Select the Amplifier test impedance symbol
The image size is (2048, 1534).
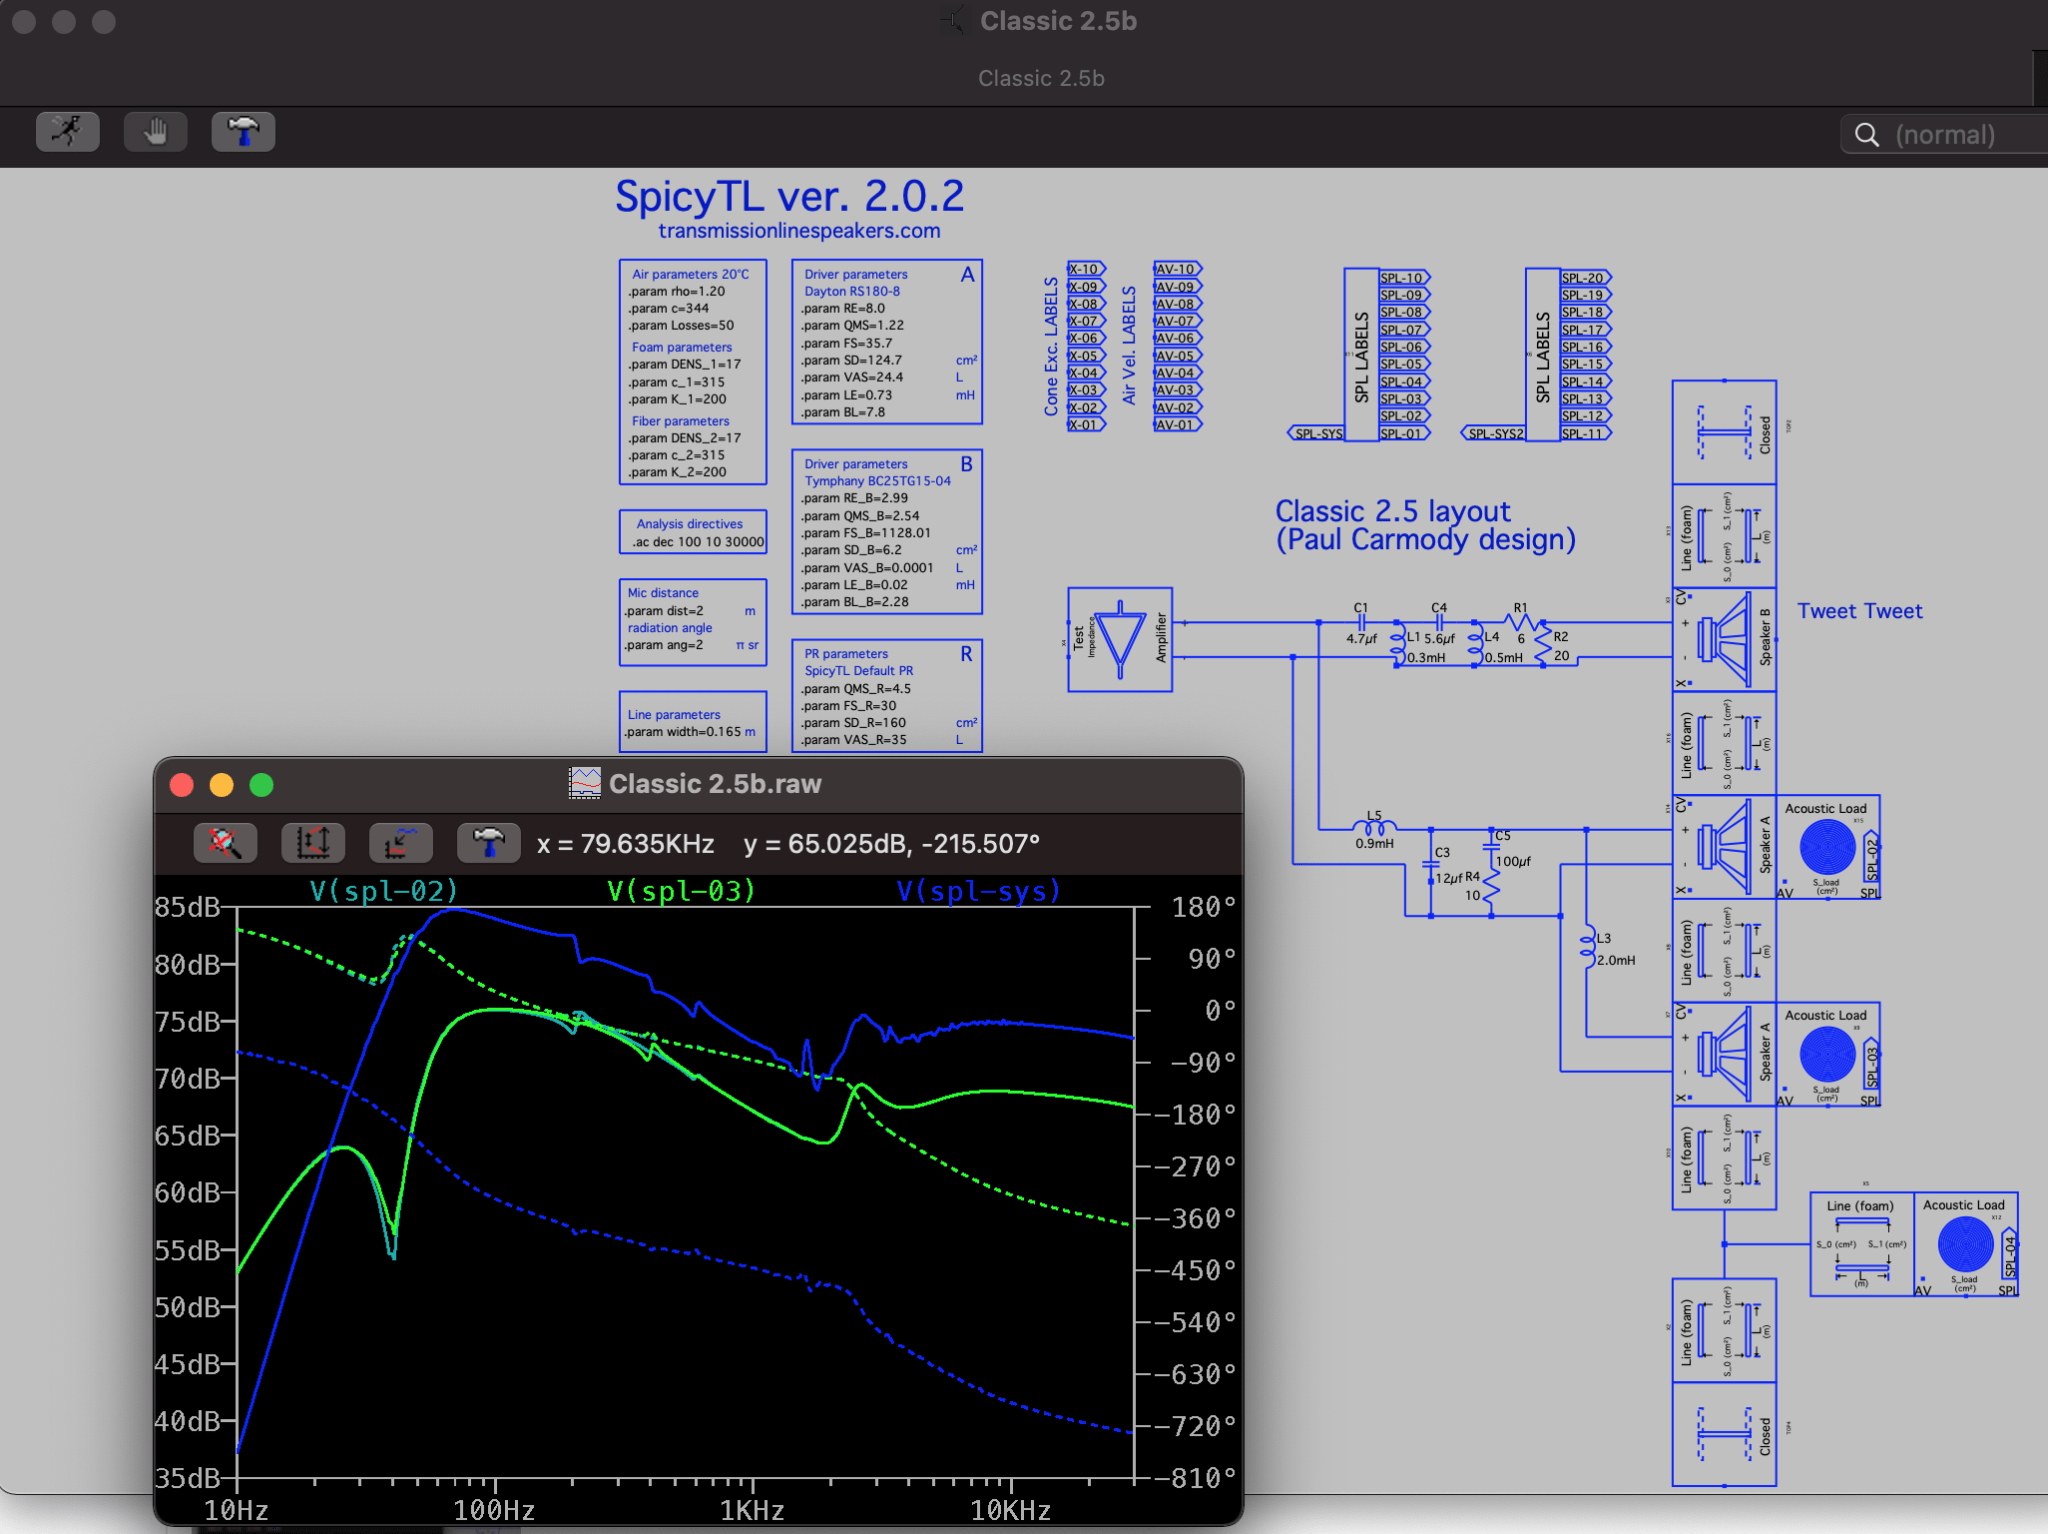(1120, 639)
